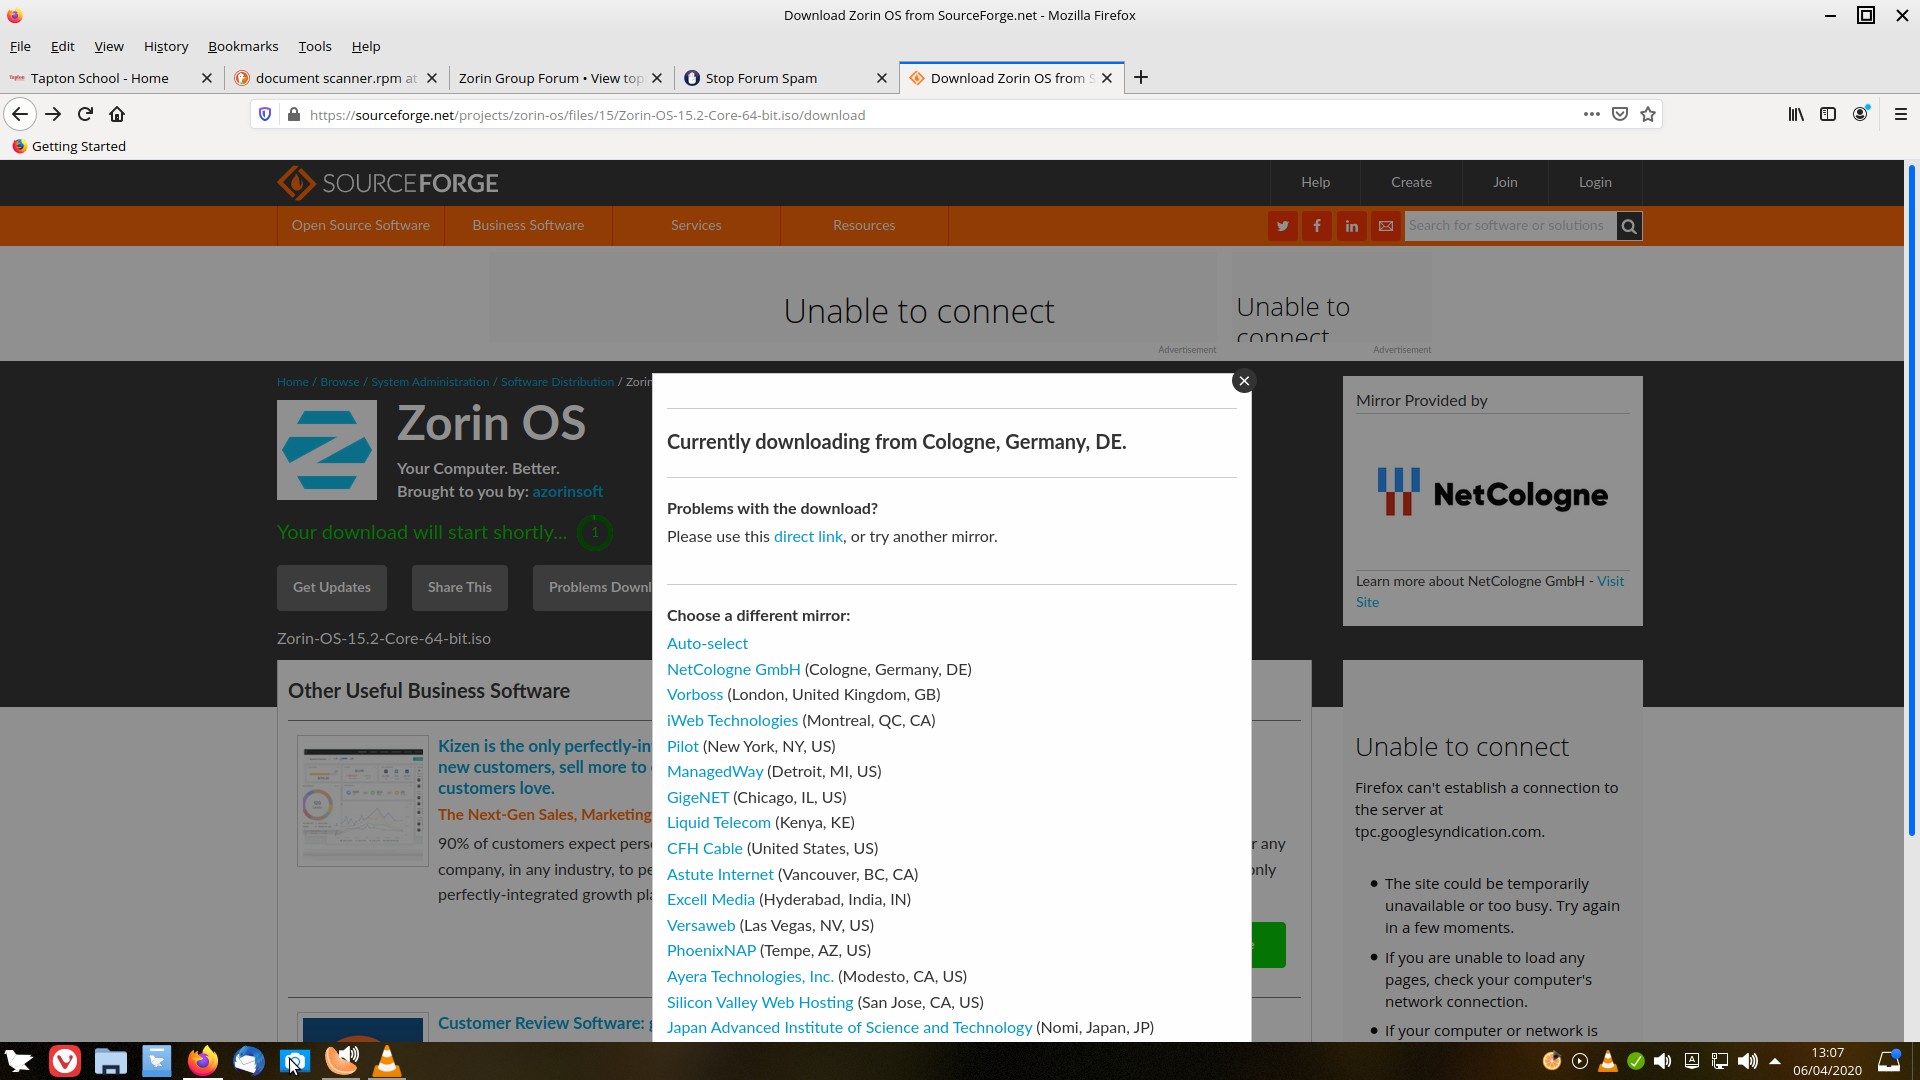Open the file manager from taskbar
Image resolution: width=1920 pixels, height=1080 pixels.
[111, 1061]
